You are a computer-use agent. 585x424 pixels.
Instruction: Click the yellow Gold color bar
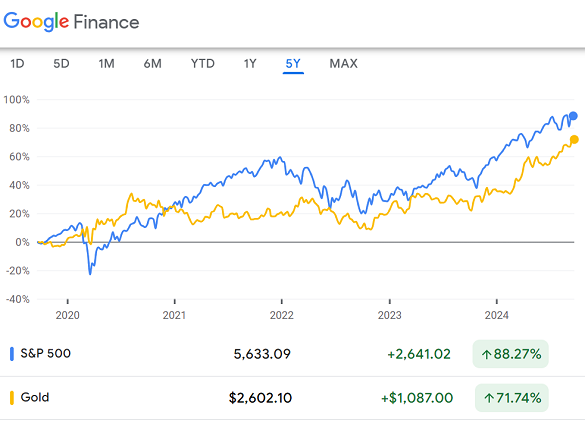click(12, 398)
